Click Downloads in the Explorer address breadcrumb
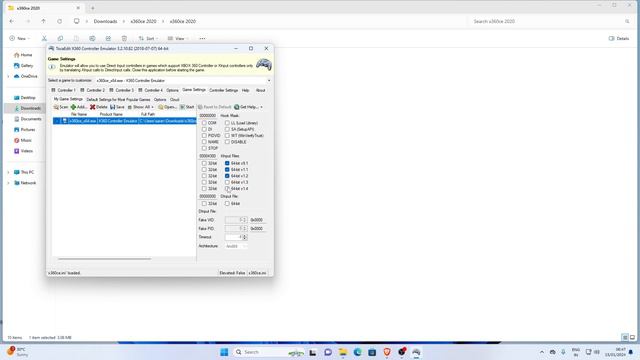This screenshot has width=640, height=360. pos(105,21)
